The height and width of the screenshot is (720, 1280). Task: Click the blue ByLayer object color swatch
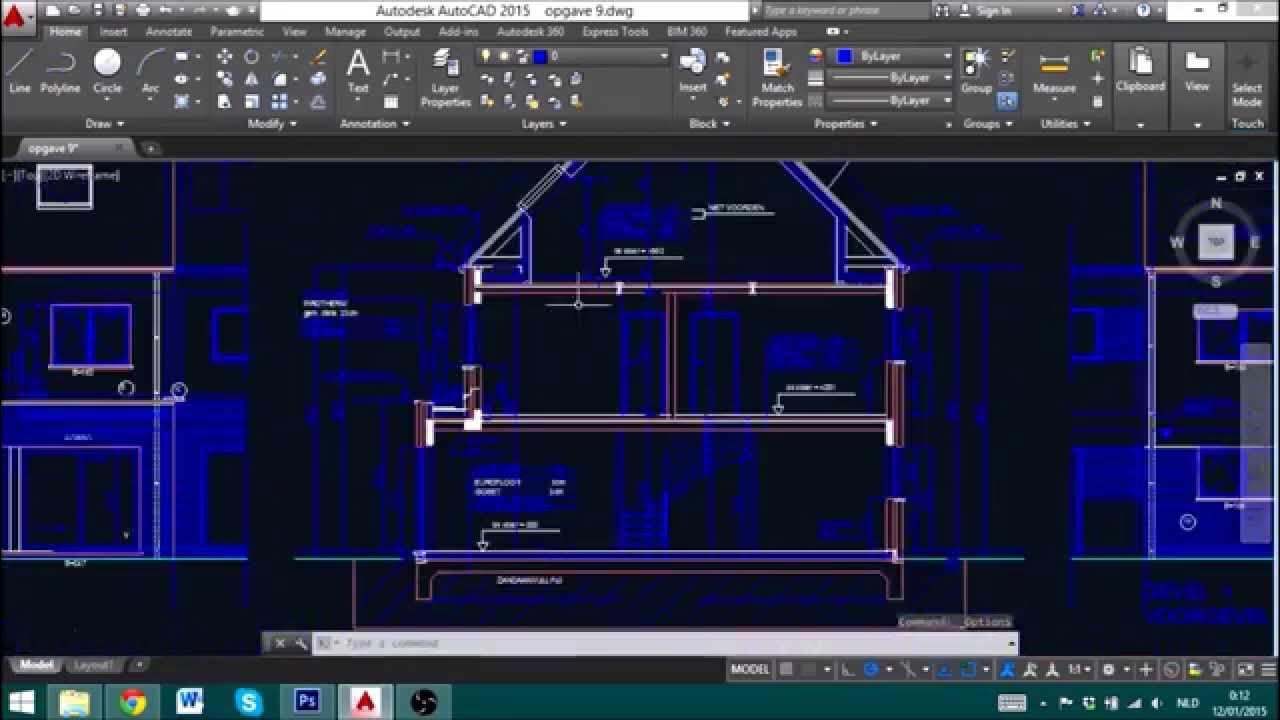[x=844, y=57]
